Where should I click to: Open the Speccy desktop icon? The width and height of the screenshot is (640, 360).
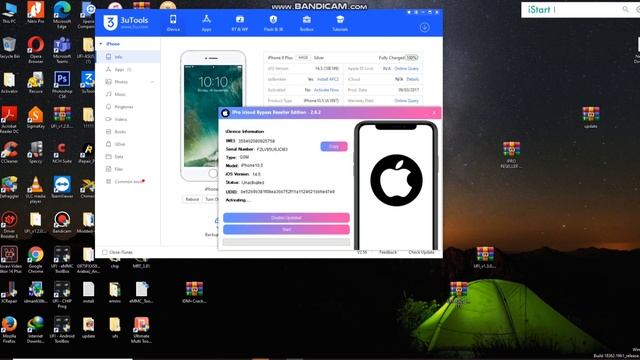click(x=36, y=152)
